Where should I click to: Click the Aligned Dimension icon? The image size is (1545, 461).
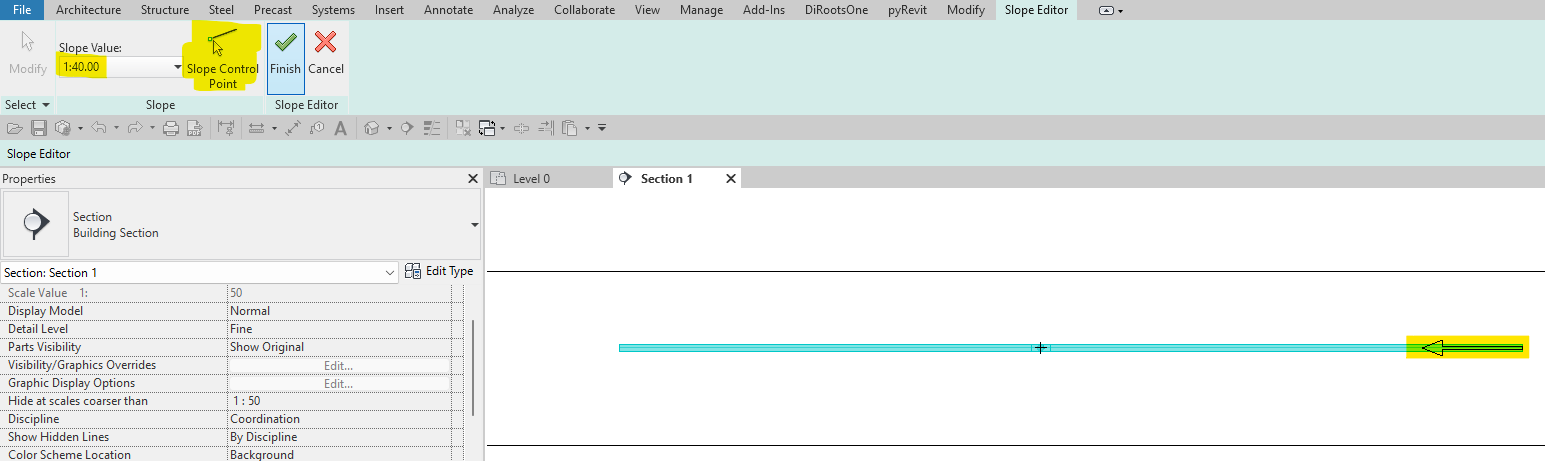pos(293,128)
